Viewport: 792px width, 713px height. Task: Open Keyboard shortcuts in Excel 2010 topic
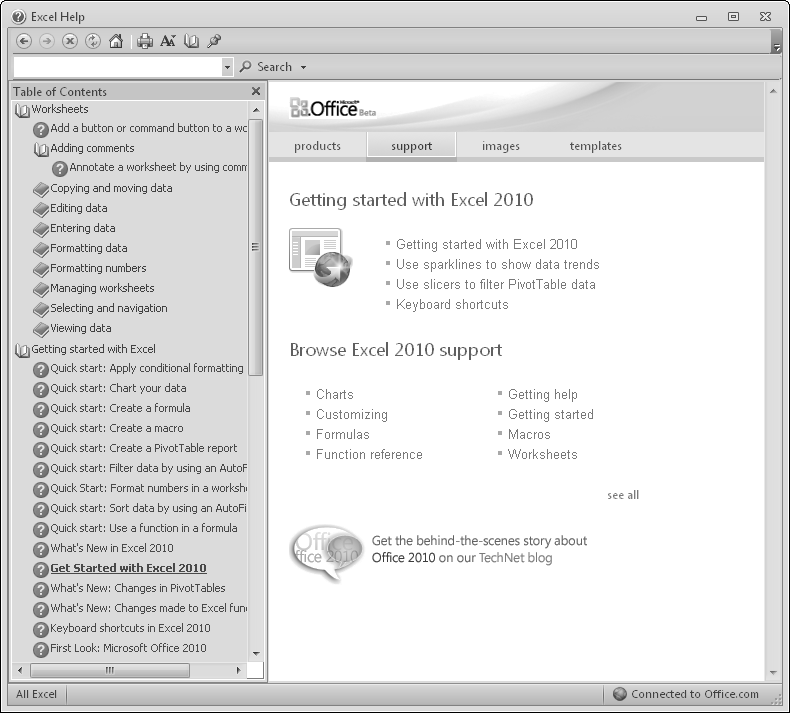(130, 628)
